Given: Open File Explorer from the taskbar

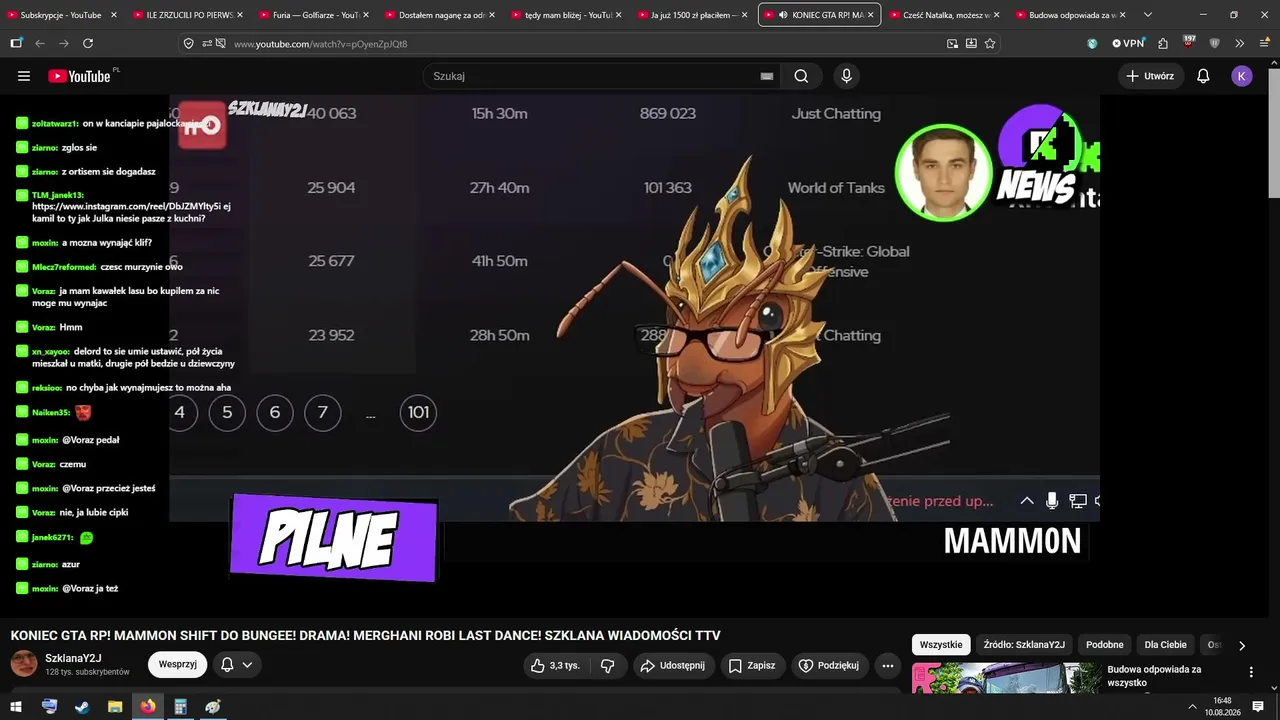Looking at the screenshot, I should [x=115, y=707].
